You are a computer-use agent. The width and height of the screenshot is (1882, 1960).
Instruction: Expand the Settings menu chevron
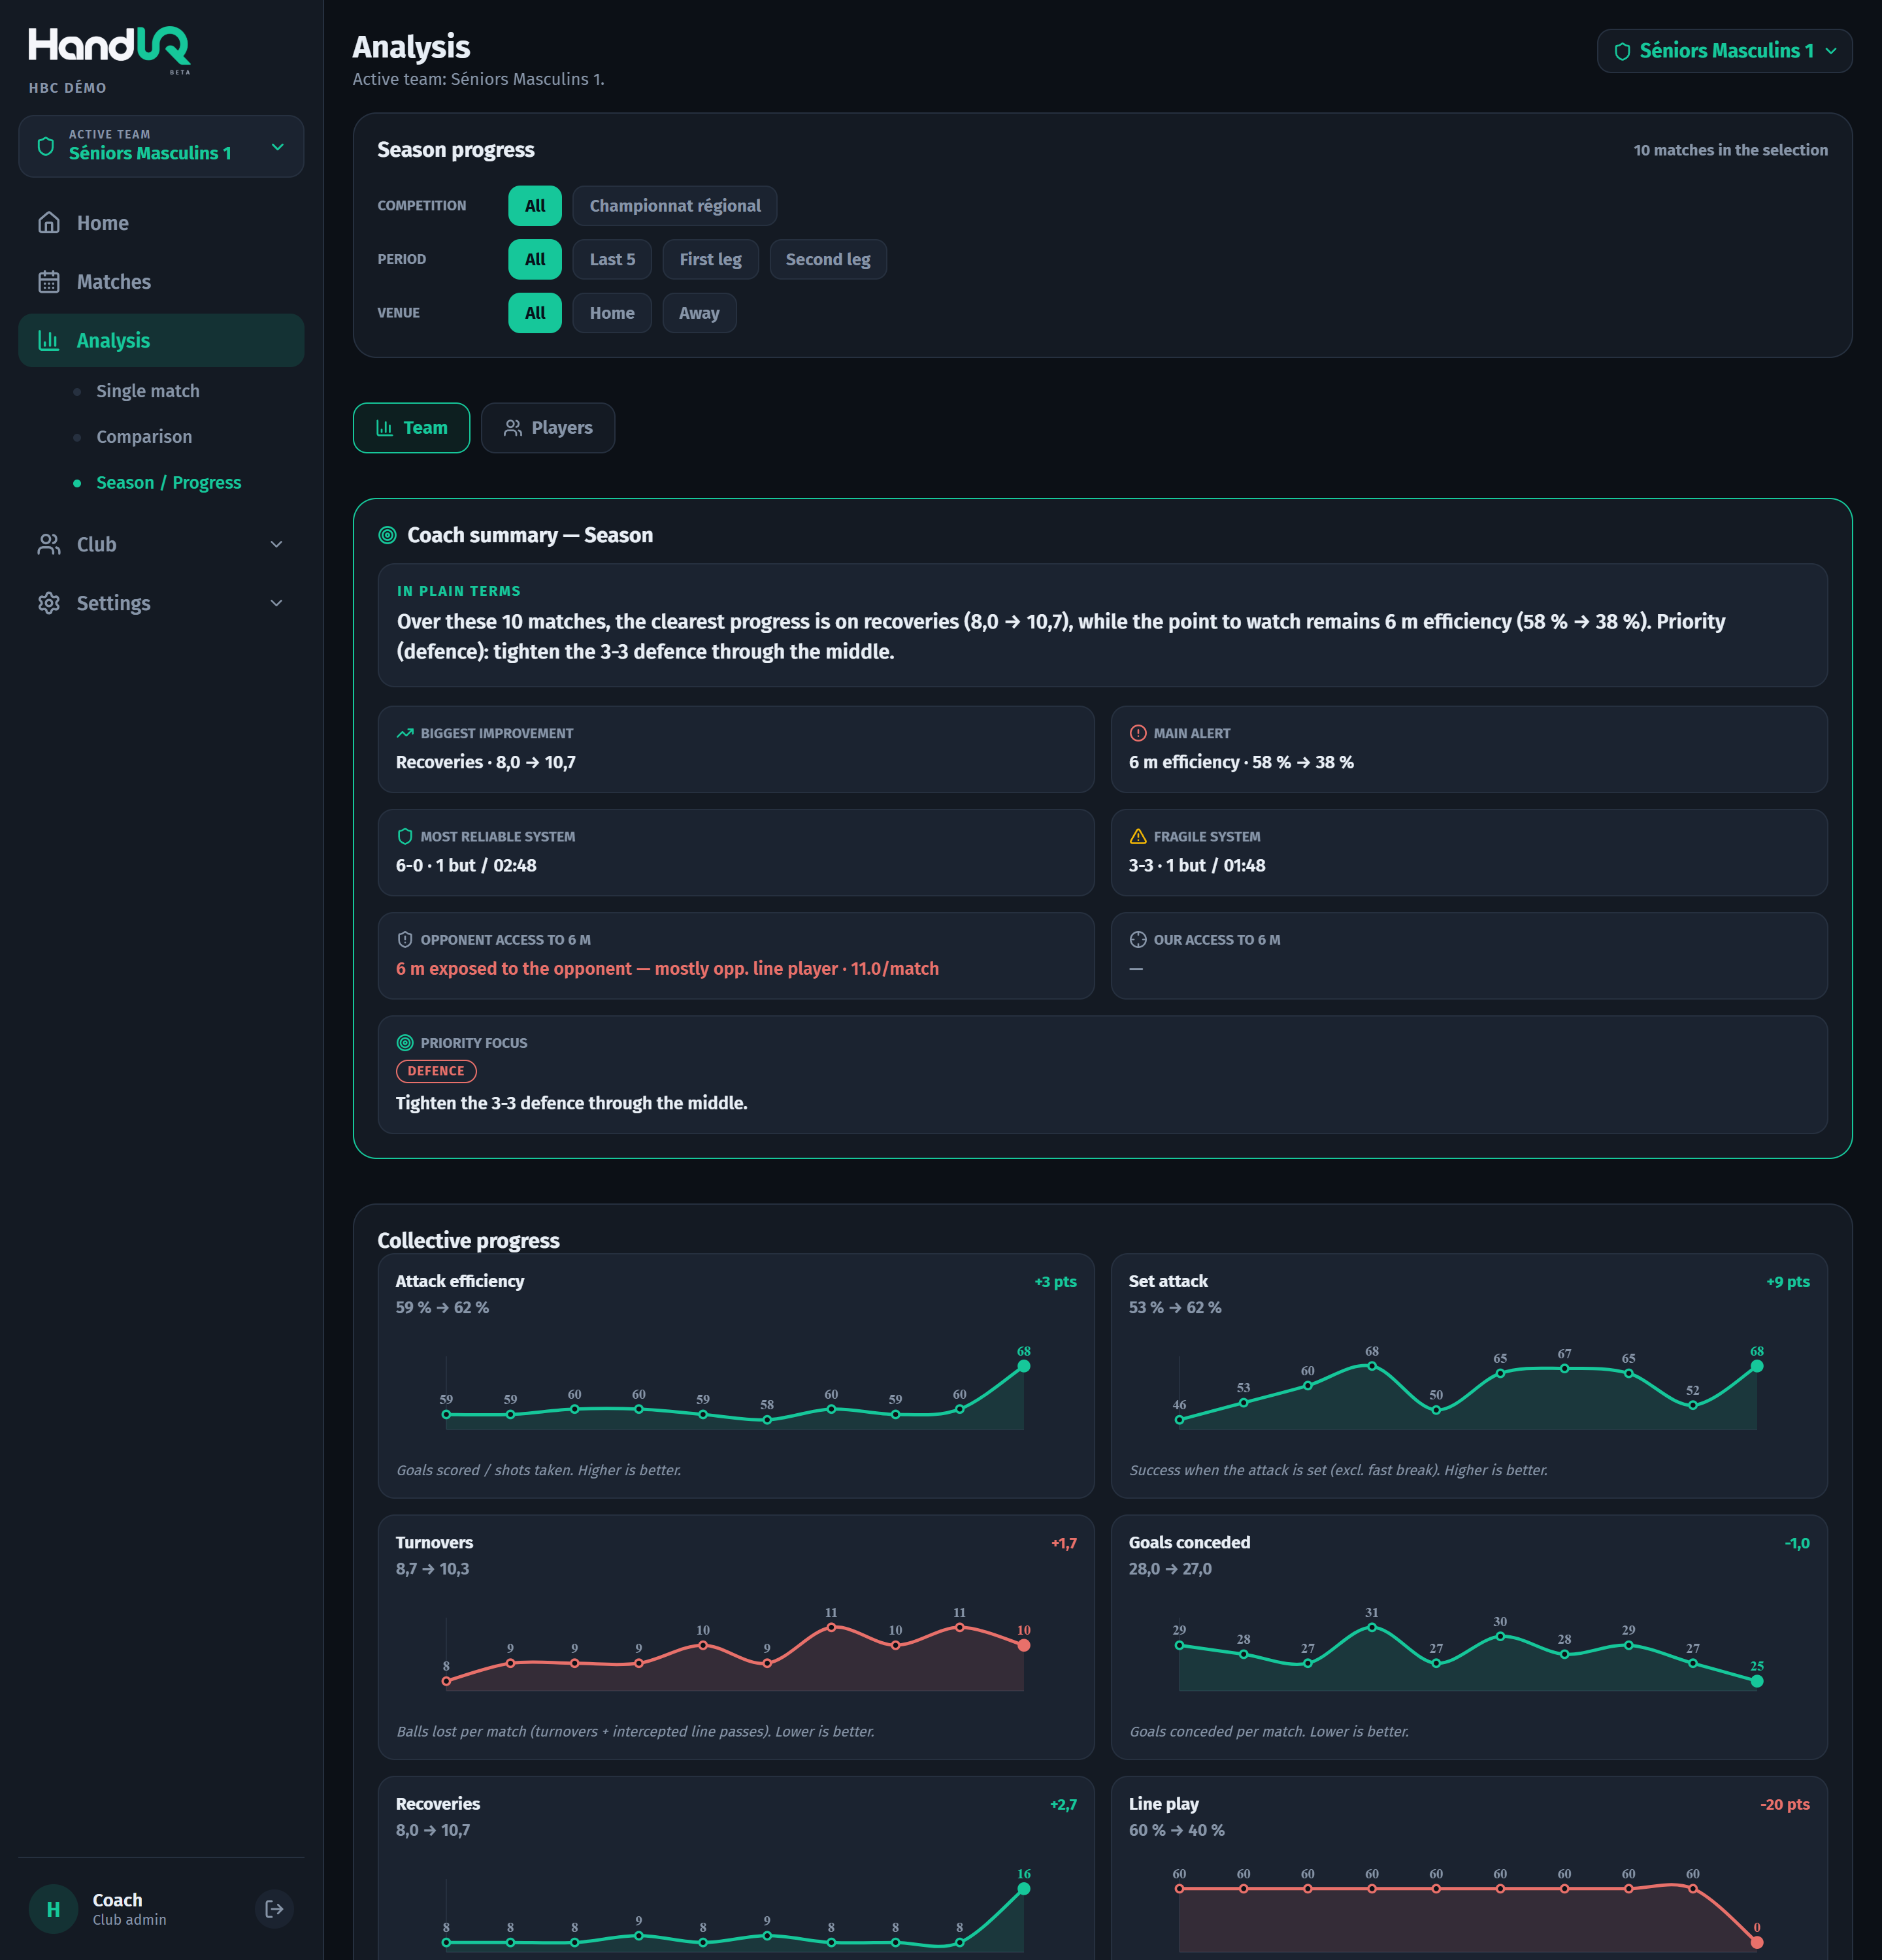[x=277, y=603]
